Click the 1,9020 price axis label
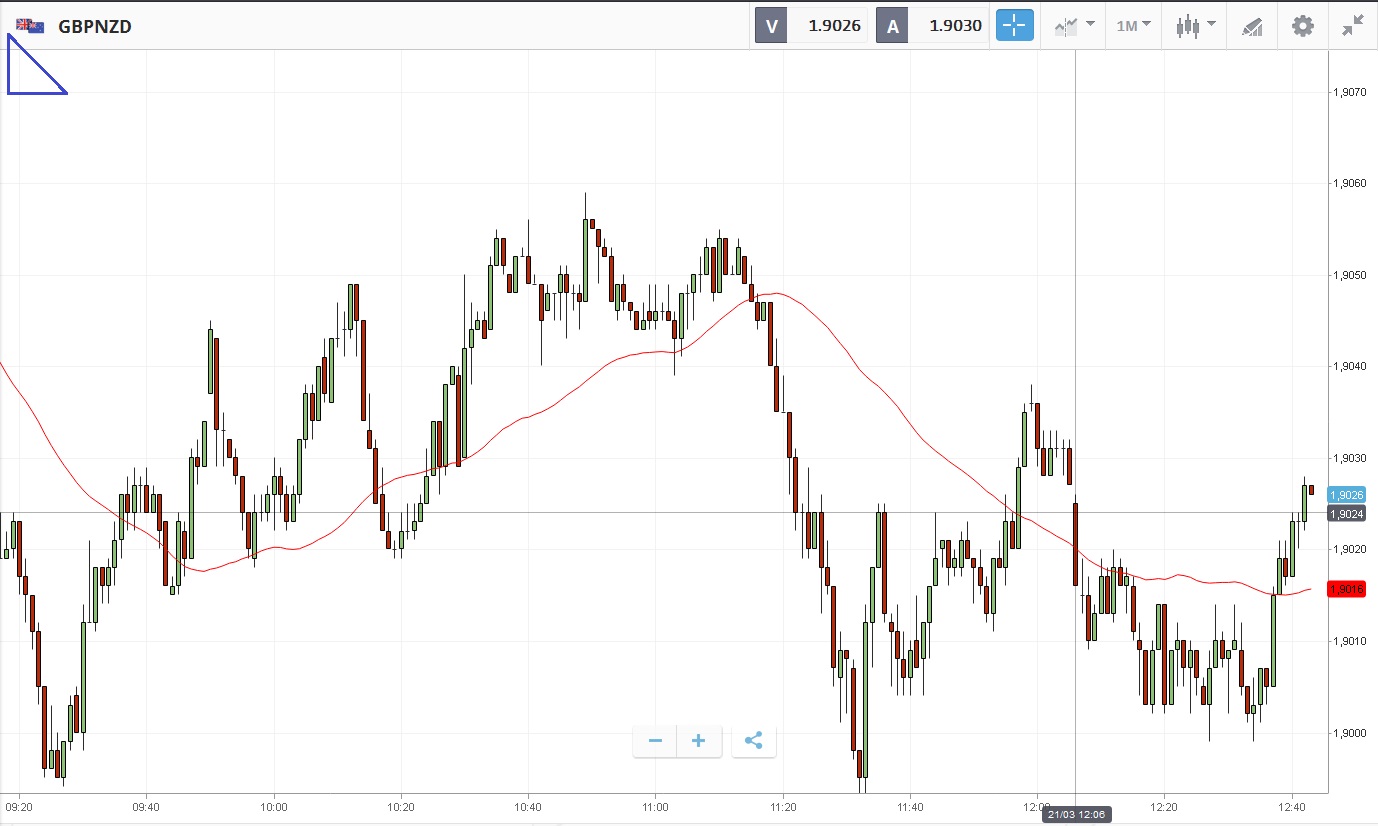This screenshot has width=1378, height=826. 1349,550
